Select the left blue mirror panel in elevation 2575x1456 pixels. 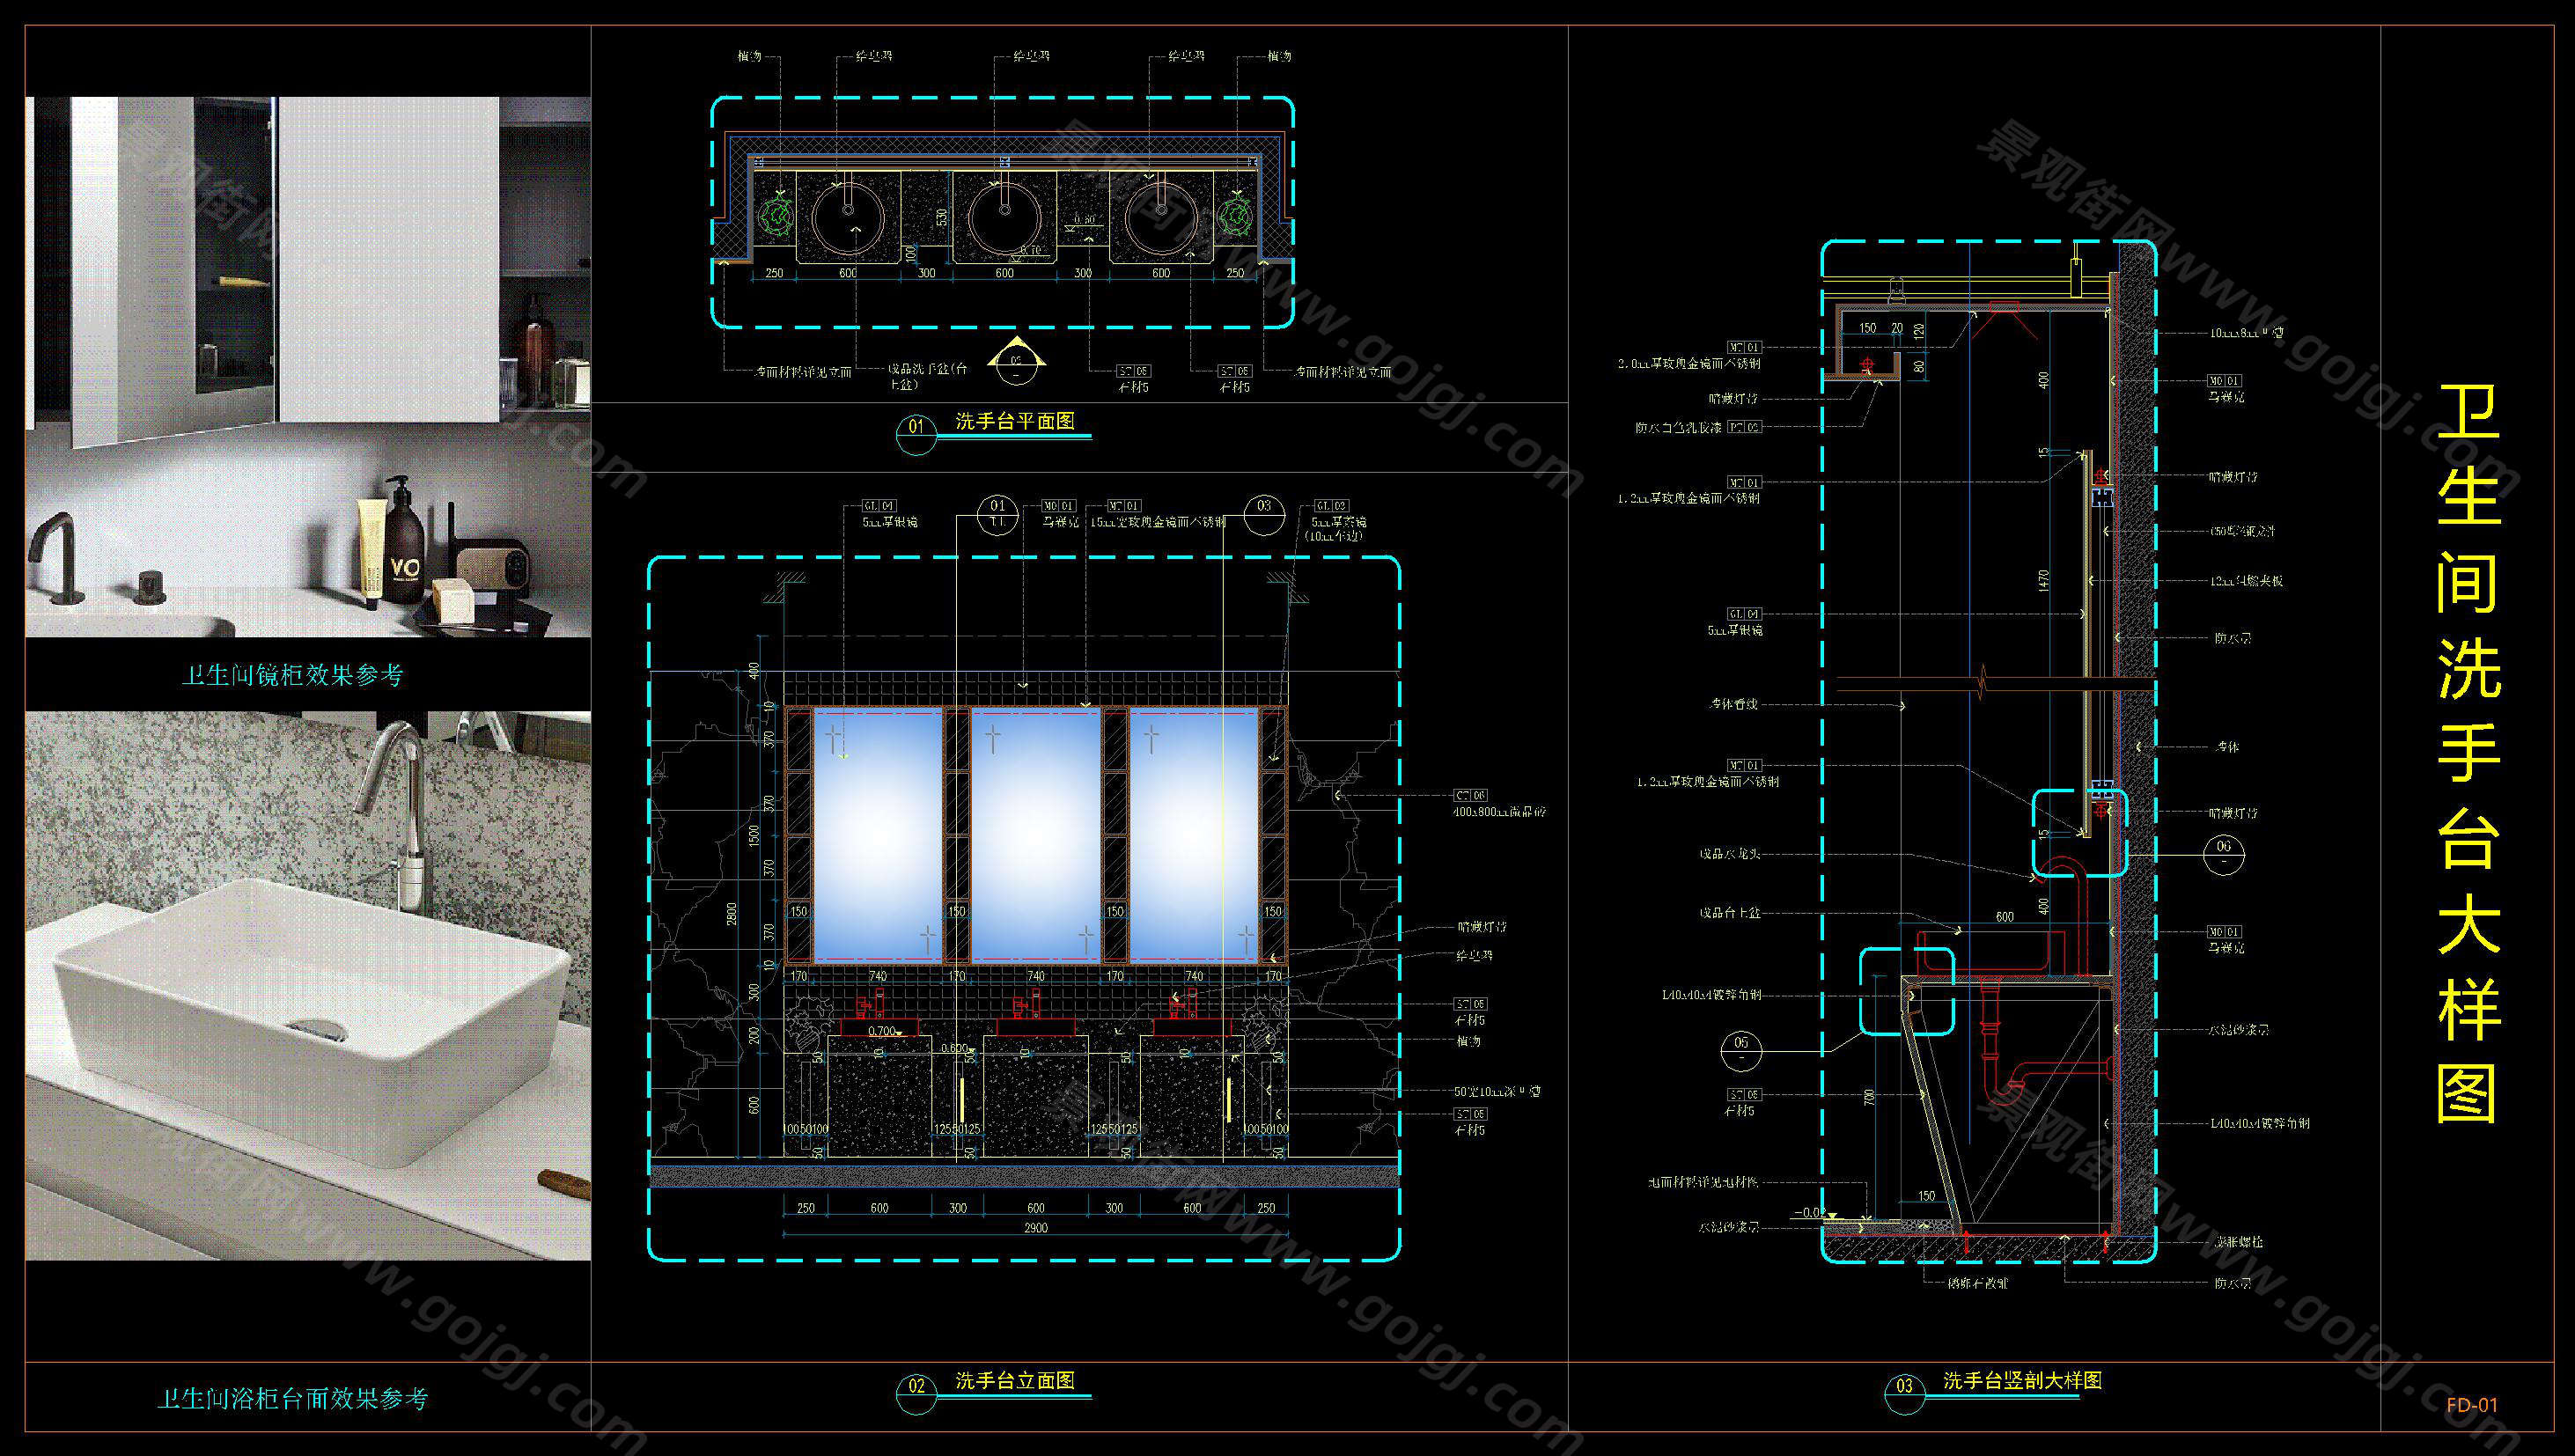pos(877,835)
